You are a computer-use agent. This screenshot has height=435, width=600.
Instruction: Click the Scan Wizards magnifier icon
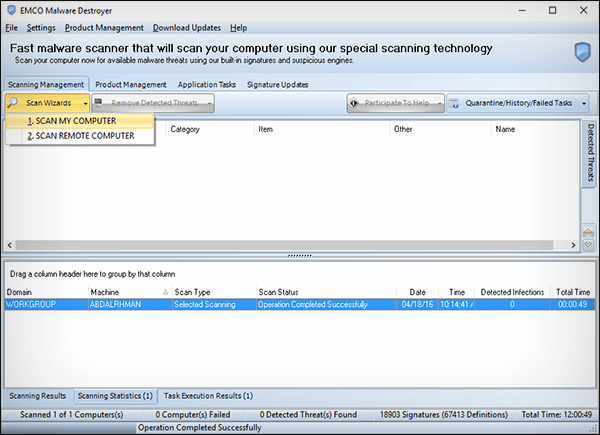(13, 103)
